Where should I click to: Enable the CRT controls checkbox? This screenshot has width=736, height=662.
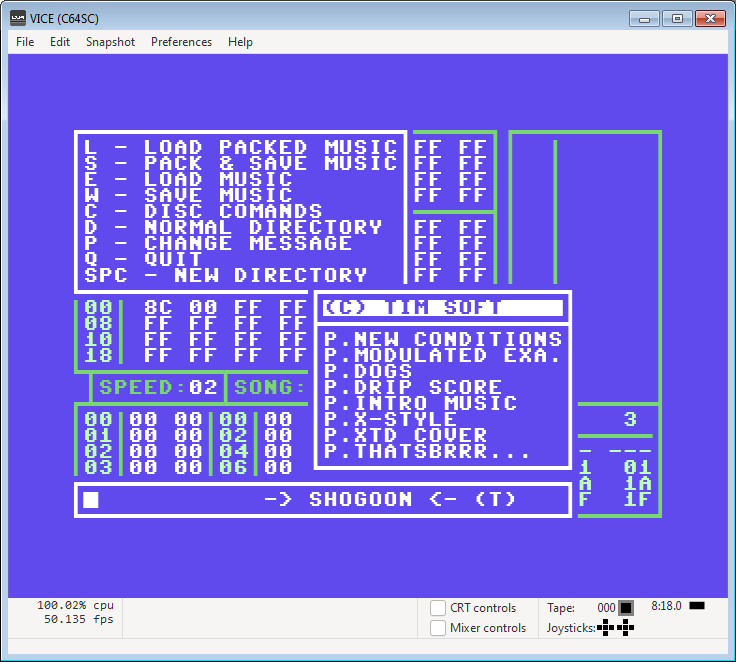(437, 608)
